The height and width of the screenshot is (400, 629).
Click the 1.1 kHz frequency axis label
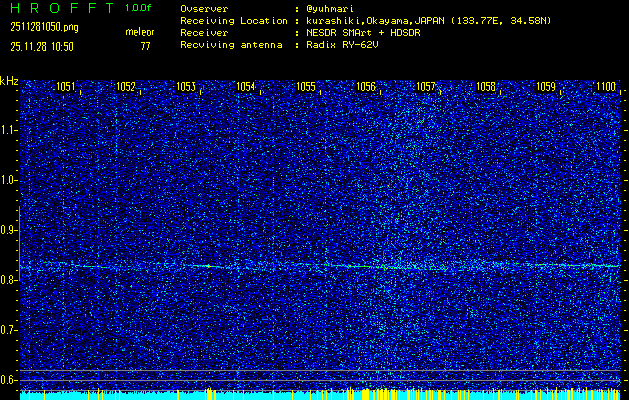9,130
